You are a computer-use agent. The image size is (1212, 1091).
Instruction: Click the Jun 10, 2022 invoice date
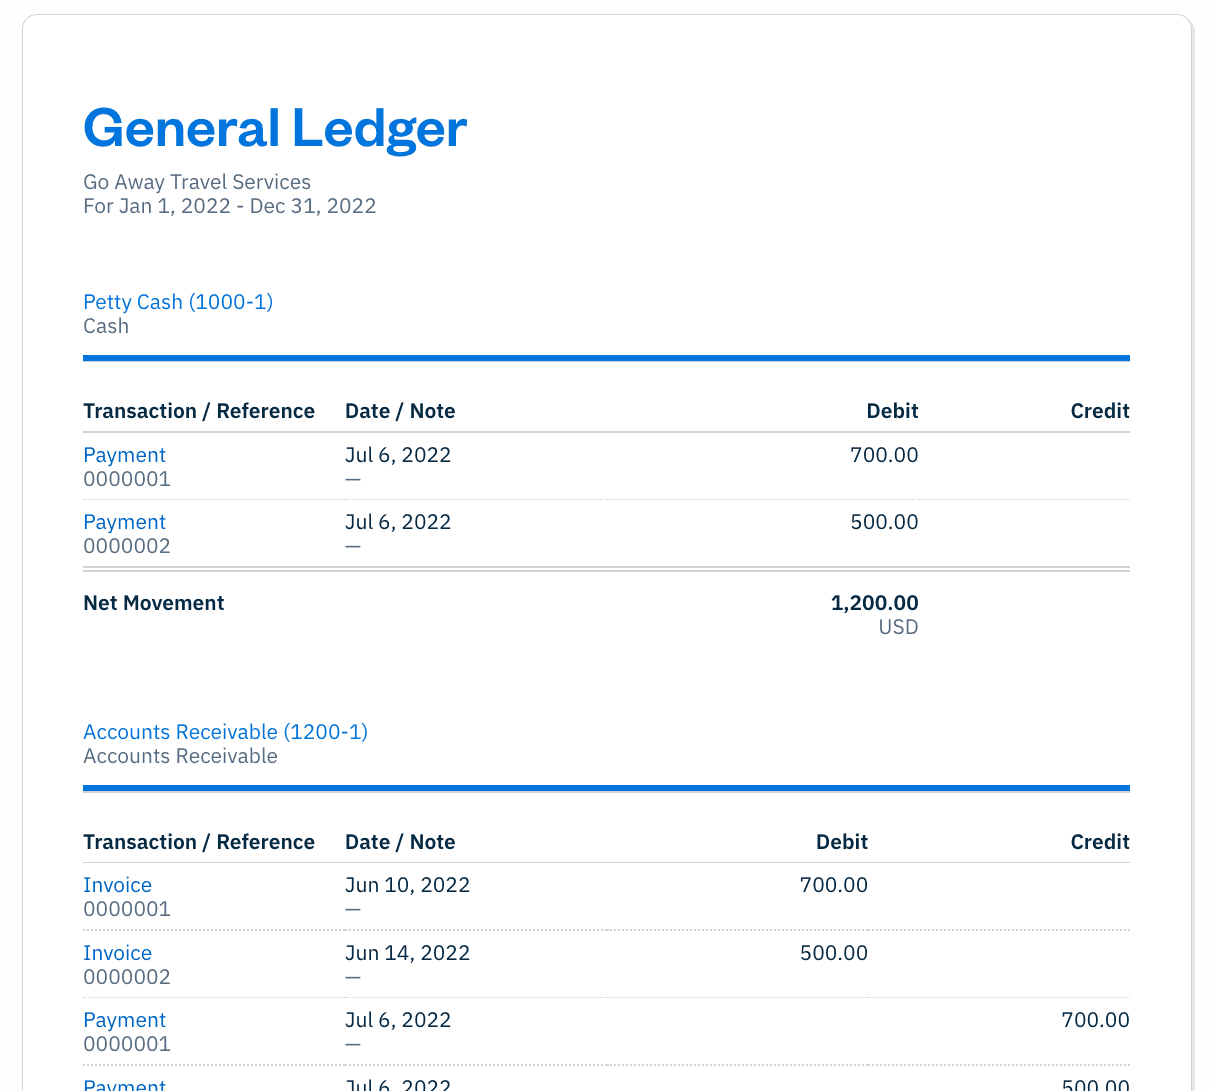point(407,885)
